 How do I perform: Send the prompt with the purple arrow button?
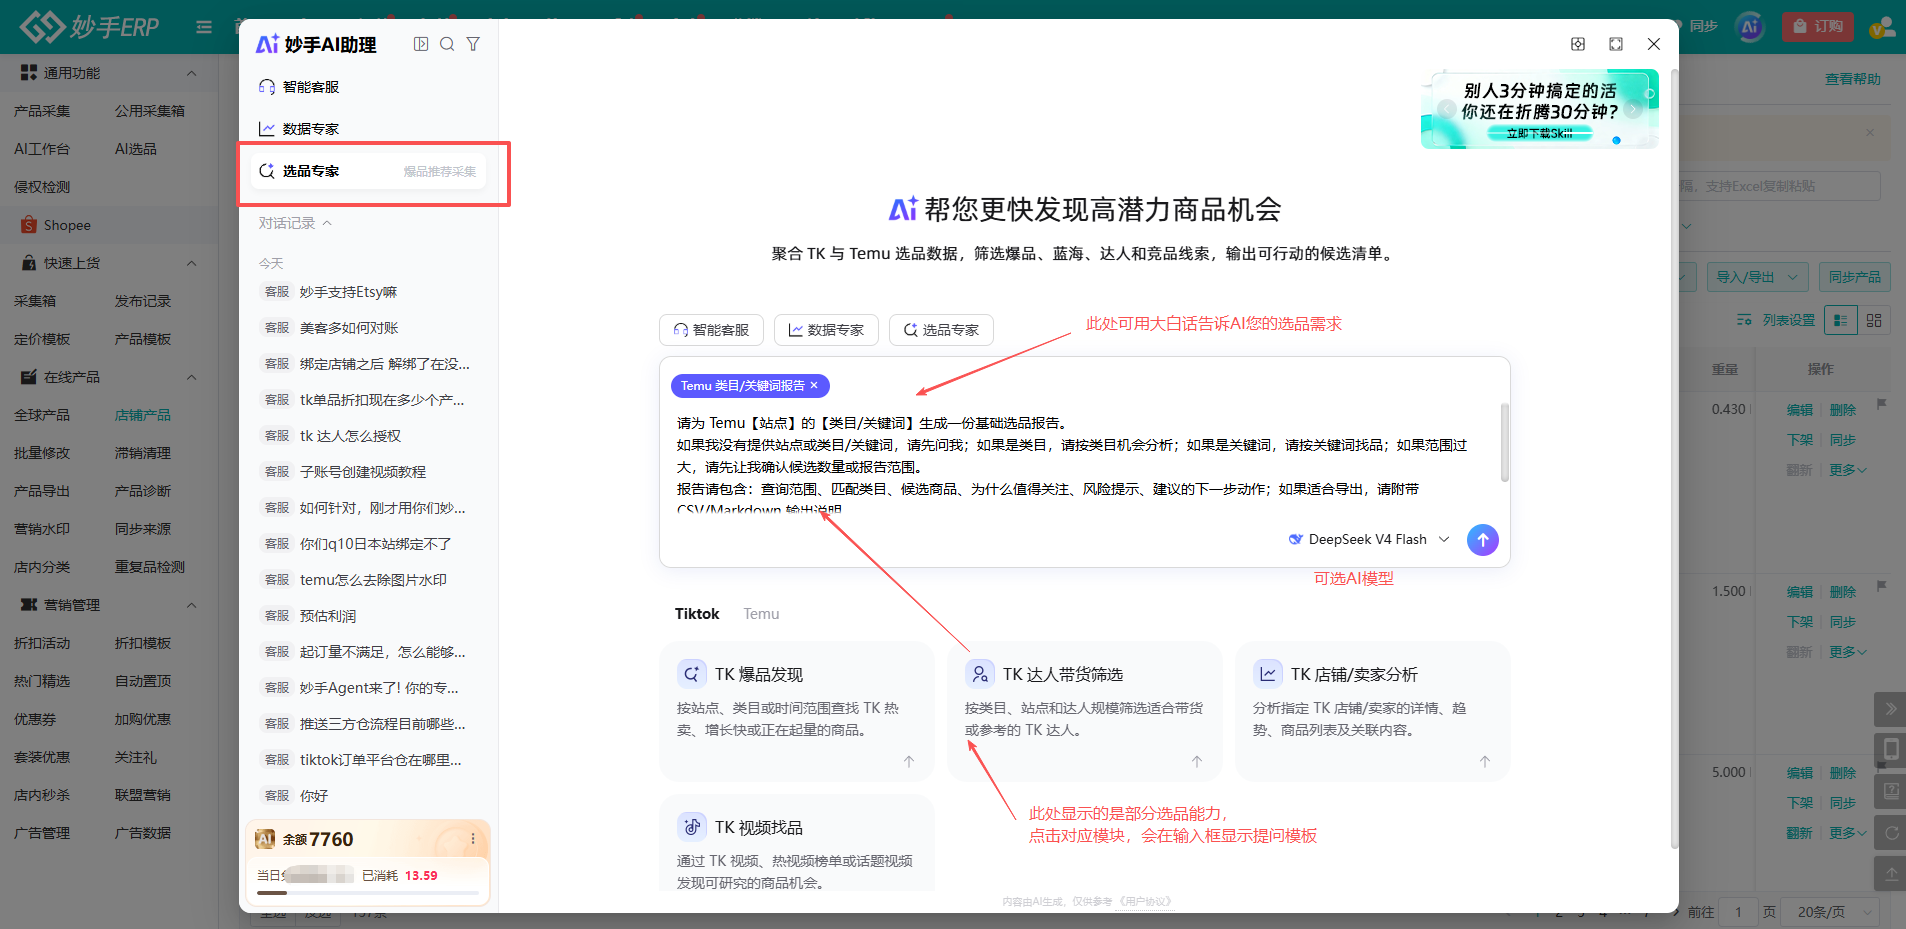click(1483, 540)
